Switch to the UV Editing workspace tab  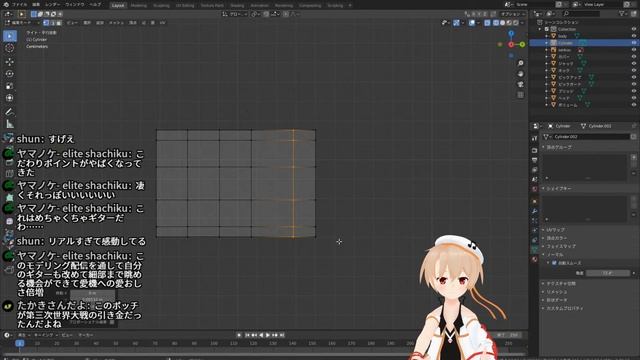coord(185,5)
